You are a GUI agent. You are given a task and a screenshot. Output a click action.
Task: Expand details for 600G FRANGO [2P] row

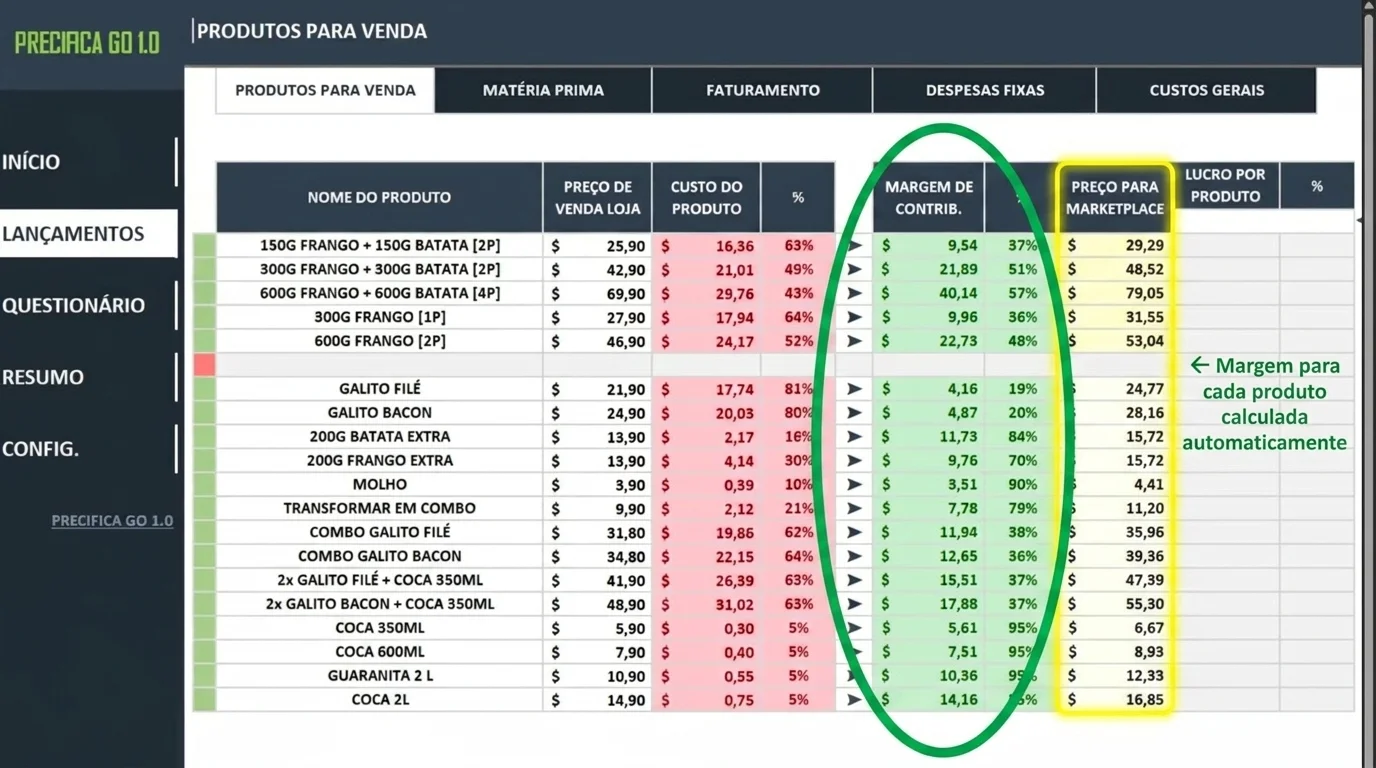[855, 340]
